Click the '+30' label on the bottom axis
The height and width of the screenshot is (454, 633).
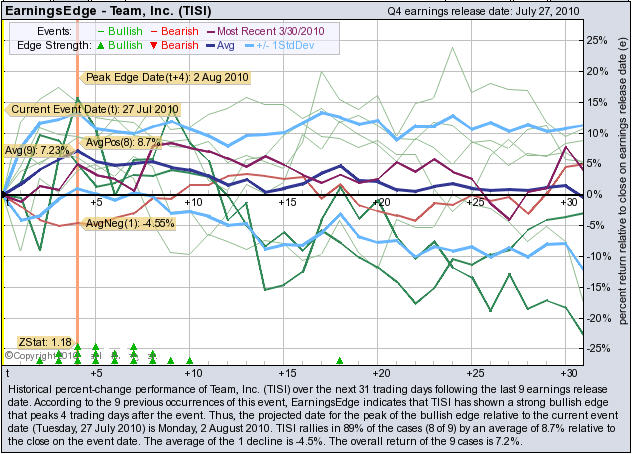pyautogui.click(x=568, y=373)
